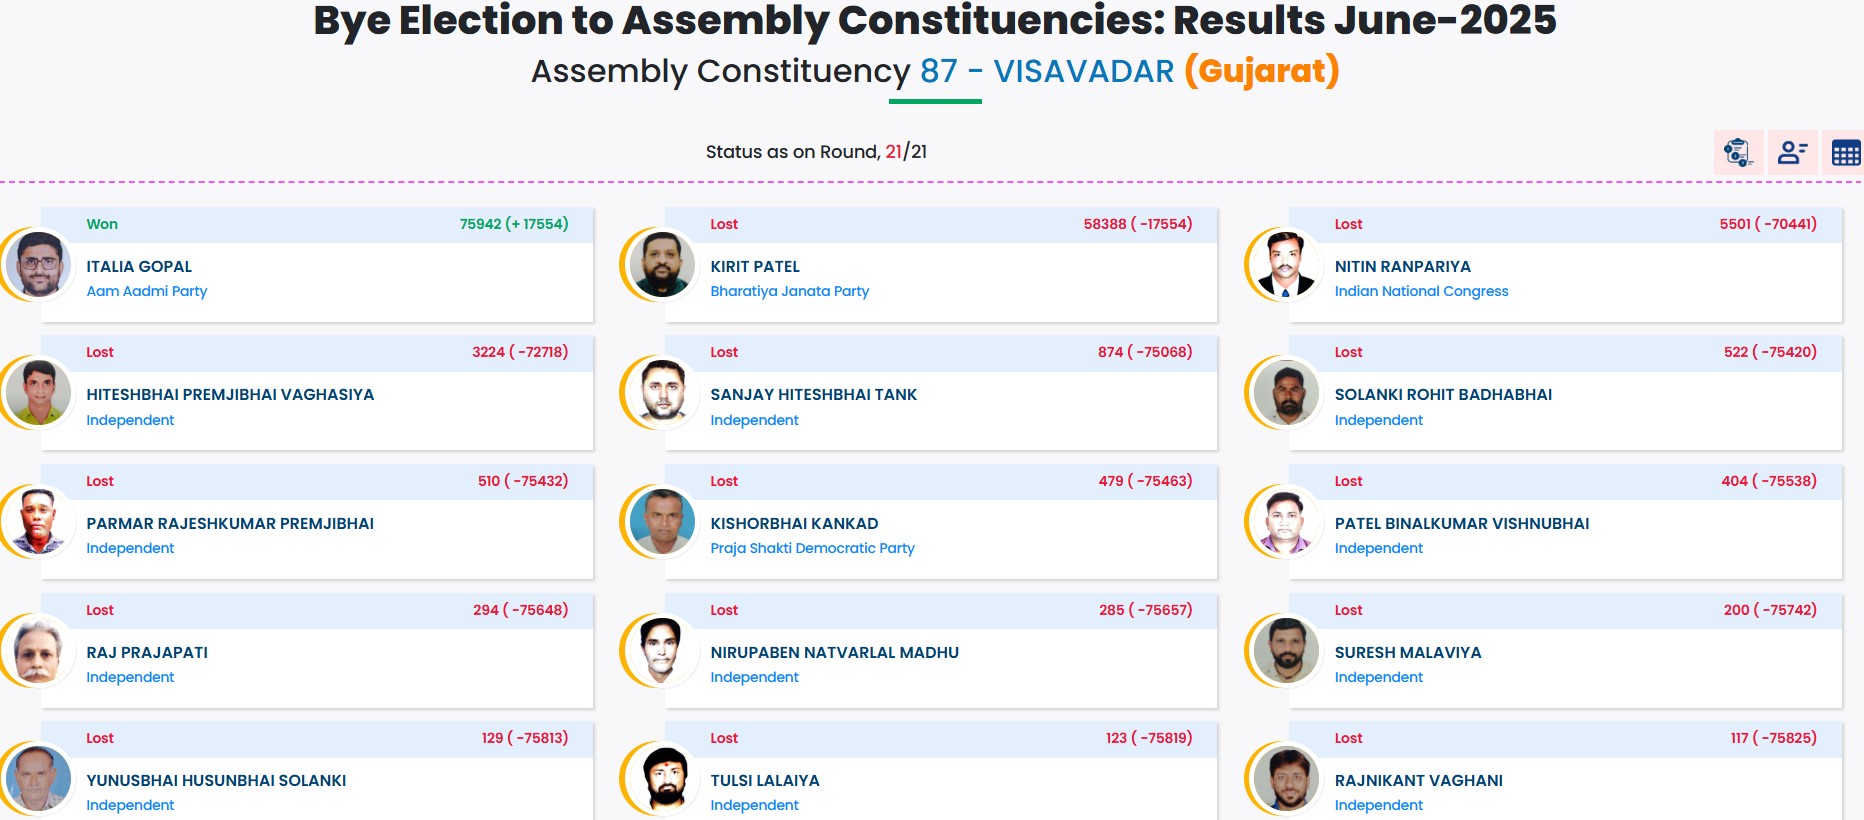
Task: Select the candidate-wise view icon
Action: (1791, 153)
